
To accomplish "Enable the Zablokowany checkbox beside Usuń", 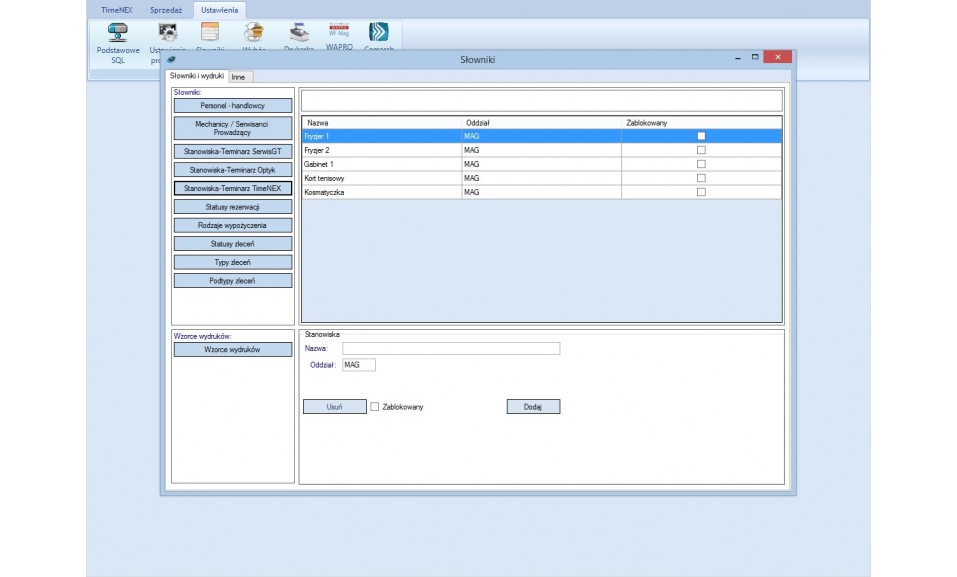I will click(x=375, y=407).
